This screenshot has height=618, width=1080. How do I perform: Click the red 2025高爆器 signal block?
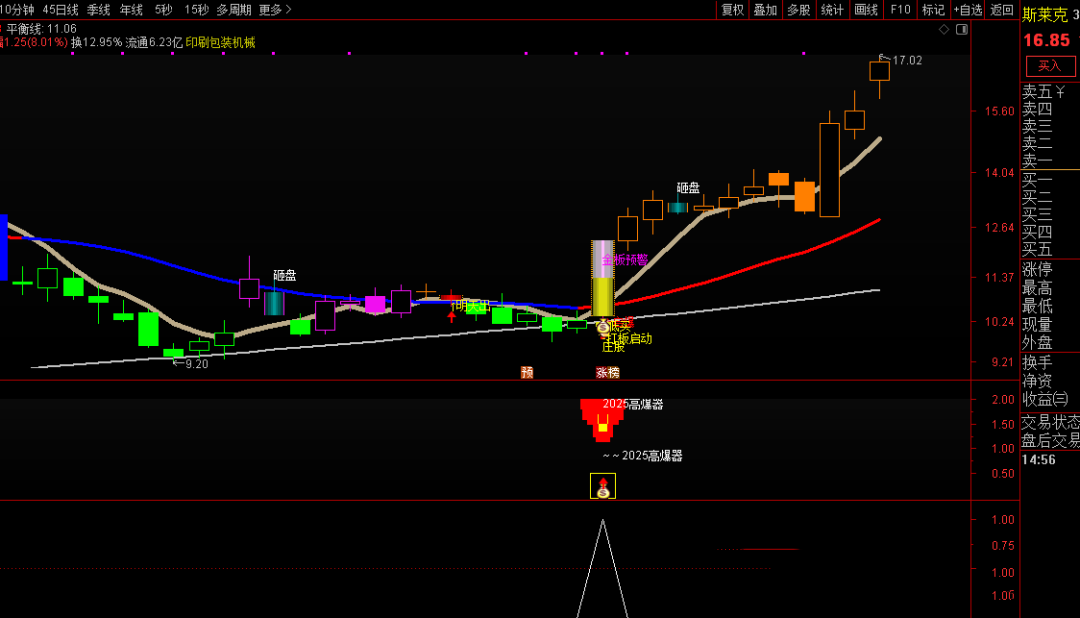pyautogui.click(x=602, y=419)
